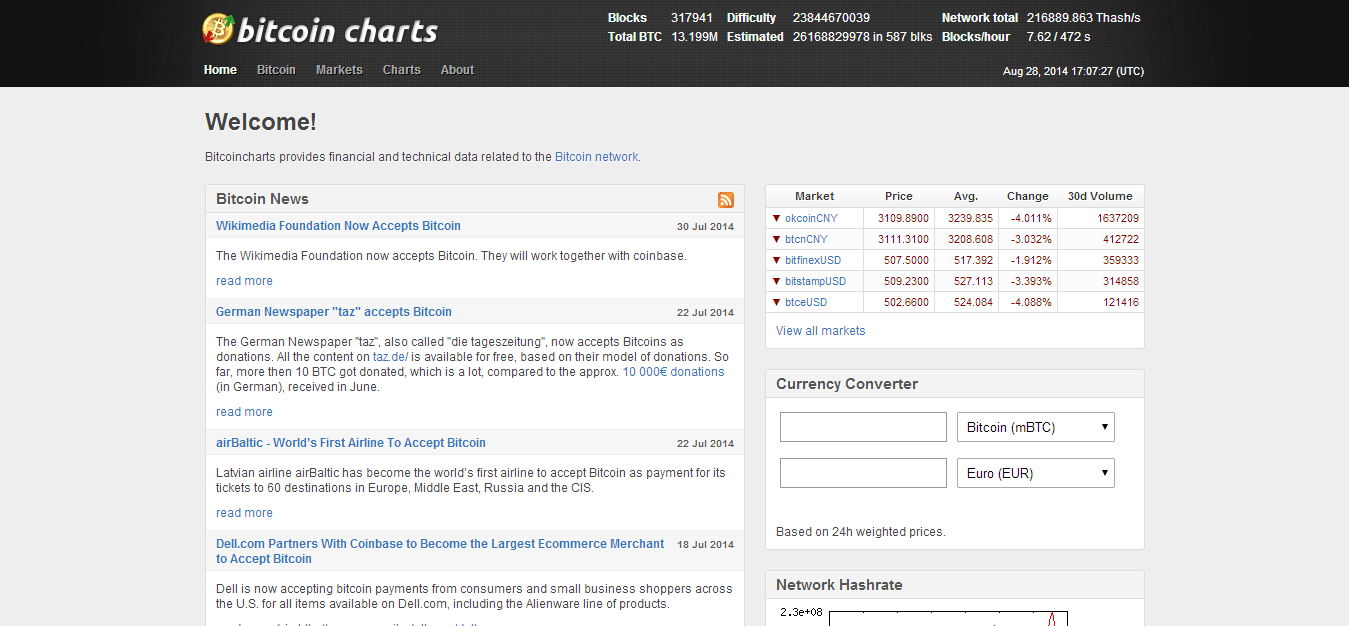This screenshot has width=1349, height=626.
Task: Click the red down arrow beside btceUSD
Action: pos(776,302)
